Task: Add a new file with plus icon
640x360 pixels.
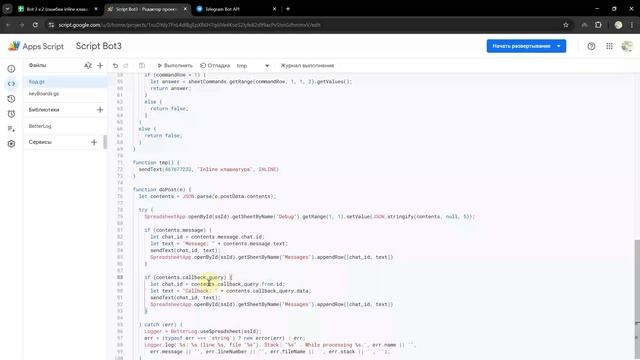Action: tap(100, 65)
